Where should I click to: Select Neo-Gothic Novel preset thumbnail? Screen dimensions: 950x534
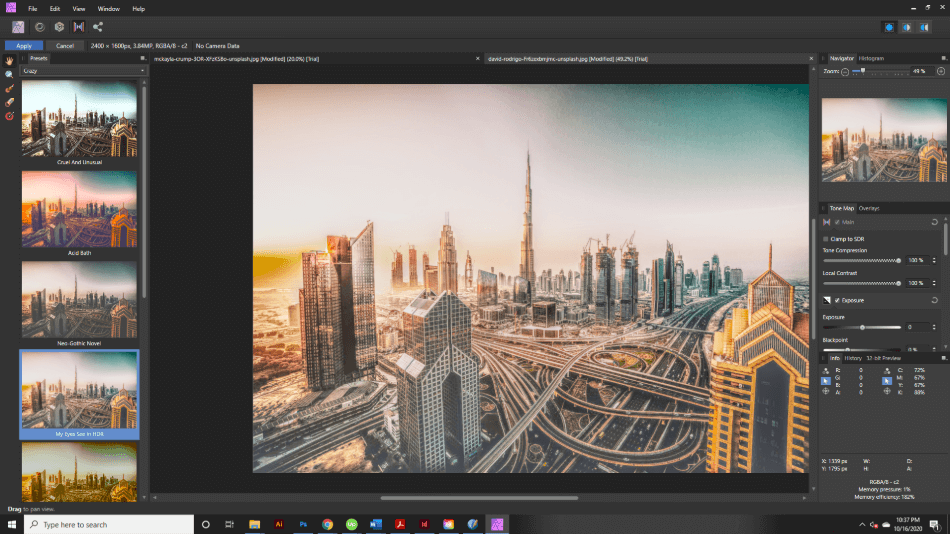[79, 299]
